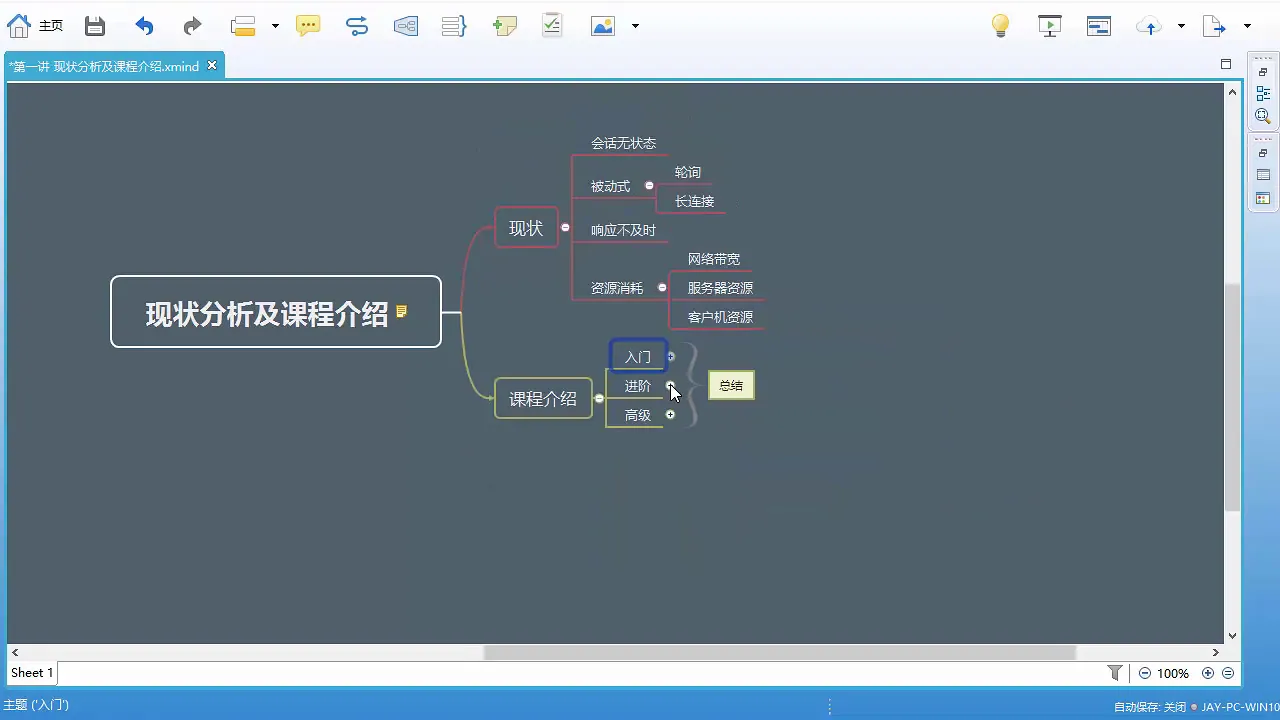Image resolution: width=1280 pixels, height=720 pixels.
Task: Zoom out with the minus button
Action: pyautogui.click(x=1145, y=674)
